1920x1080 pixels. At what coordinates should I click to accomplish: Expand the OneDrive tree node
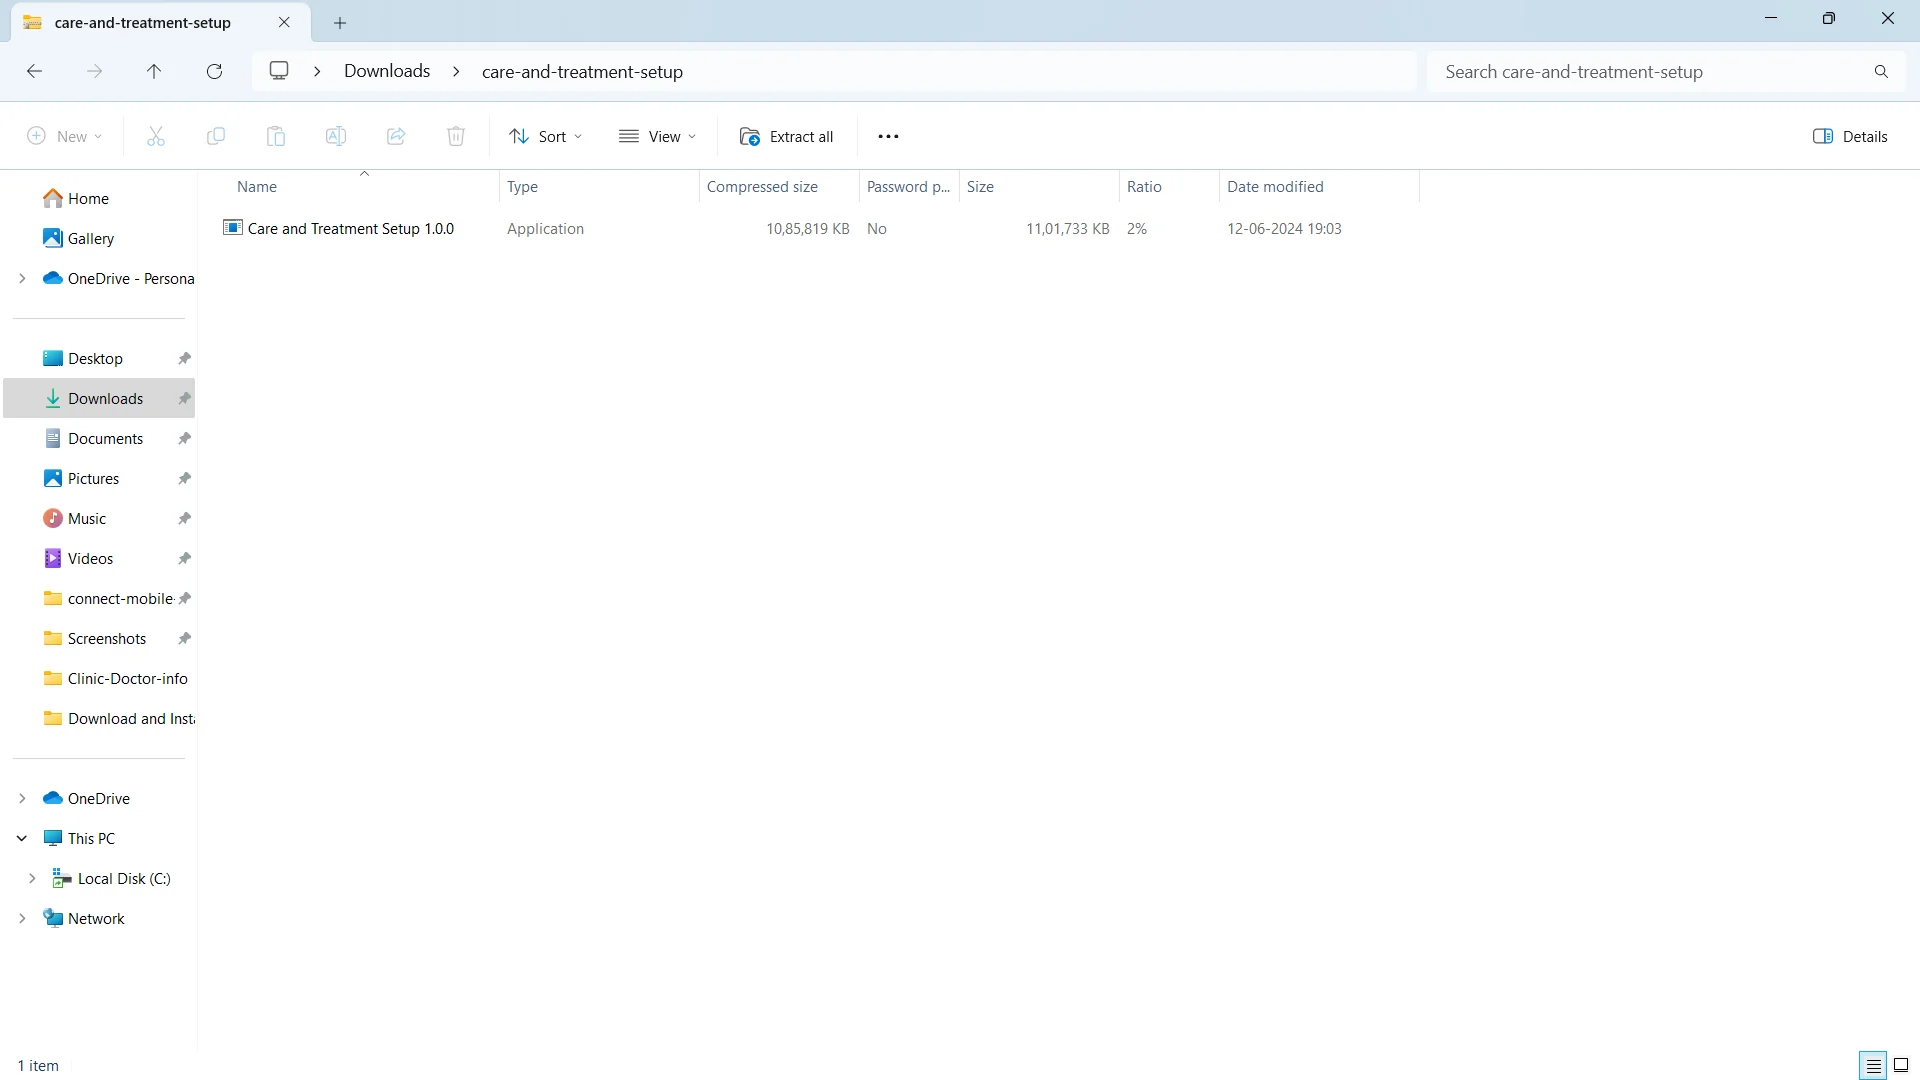pyautogui.click(x=22, y=799)
